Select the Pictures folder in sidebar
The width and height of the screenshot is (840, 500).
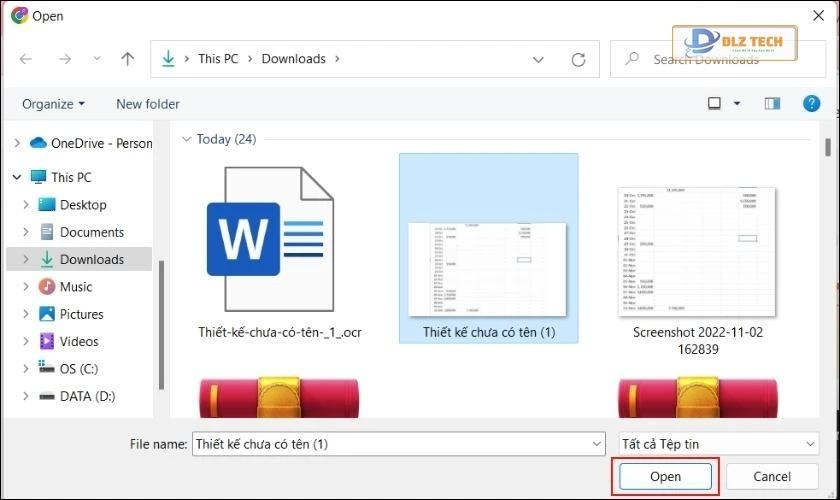click(81, 314)
